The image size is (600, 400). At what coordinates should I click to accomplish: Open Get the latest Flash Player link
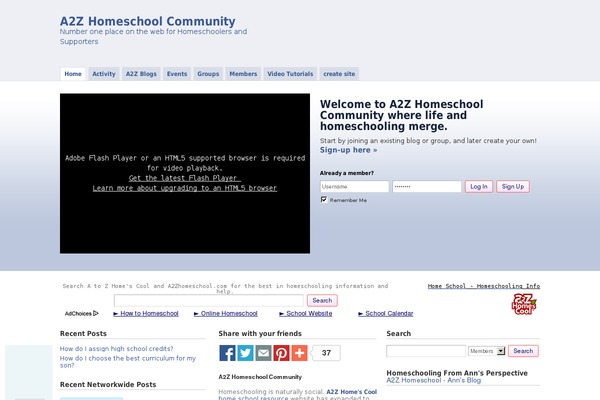[185, 178]
